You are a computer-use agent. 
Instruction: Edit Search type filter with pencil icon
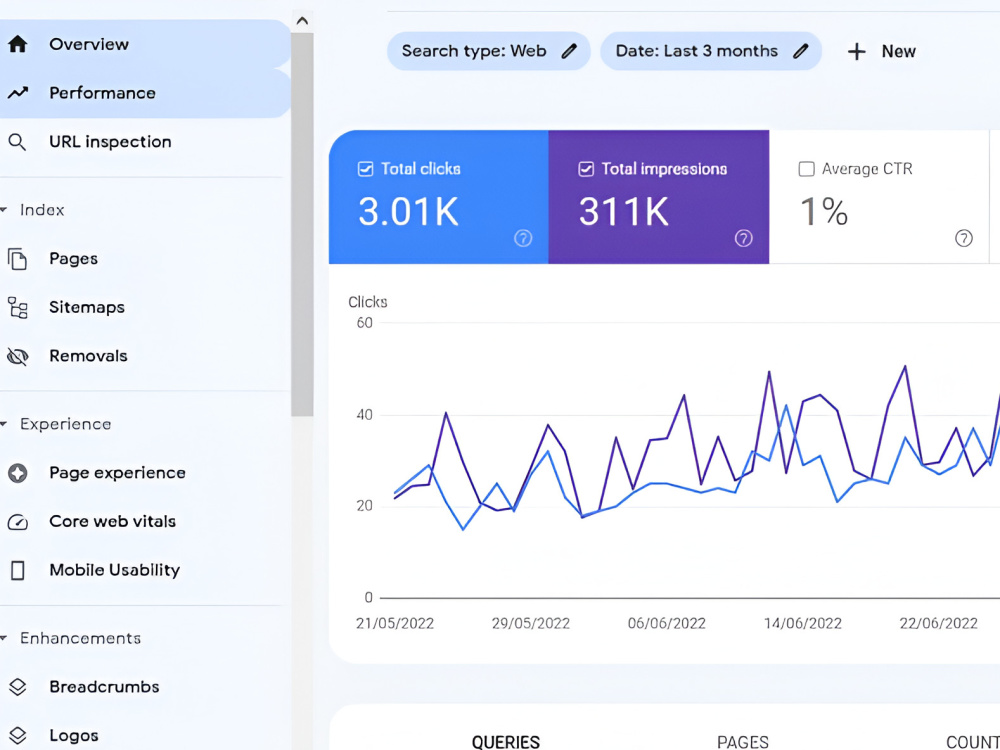point(569,51)
